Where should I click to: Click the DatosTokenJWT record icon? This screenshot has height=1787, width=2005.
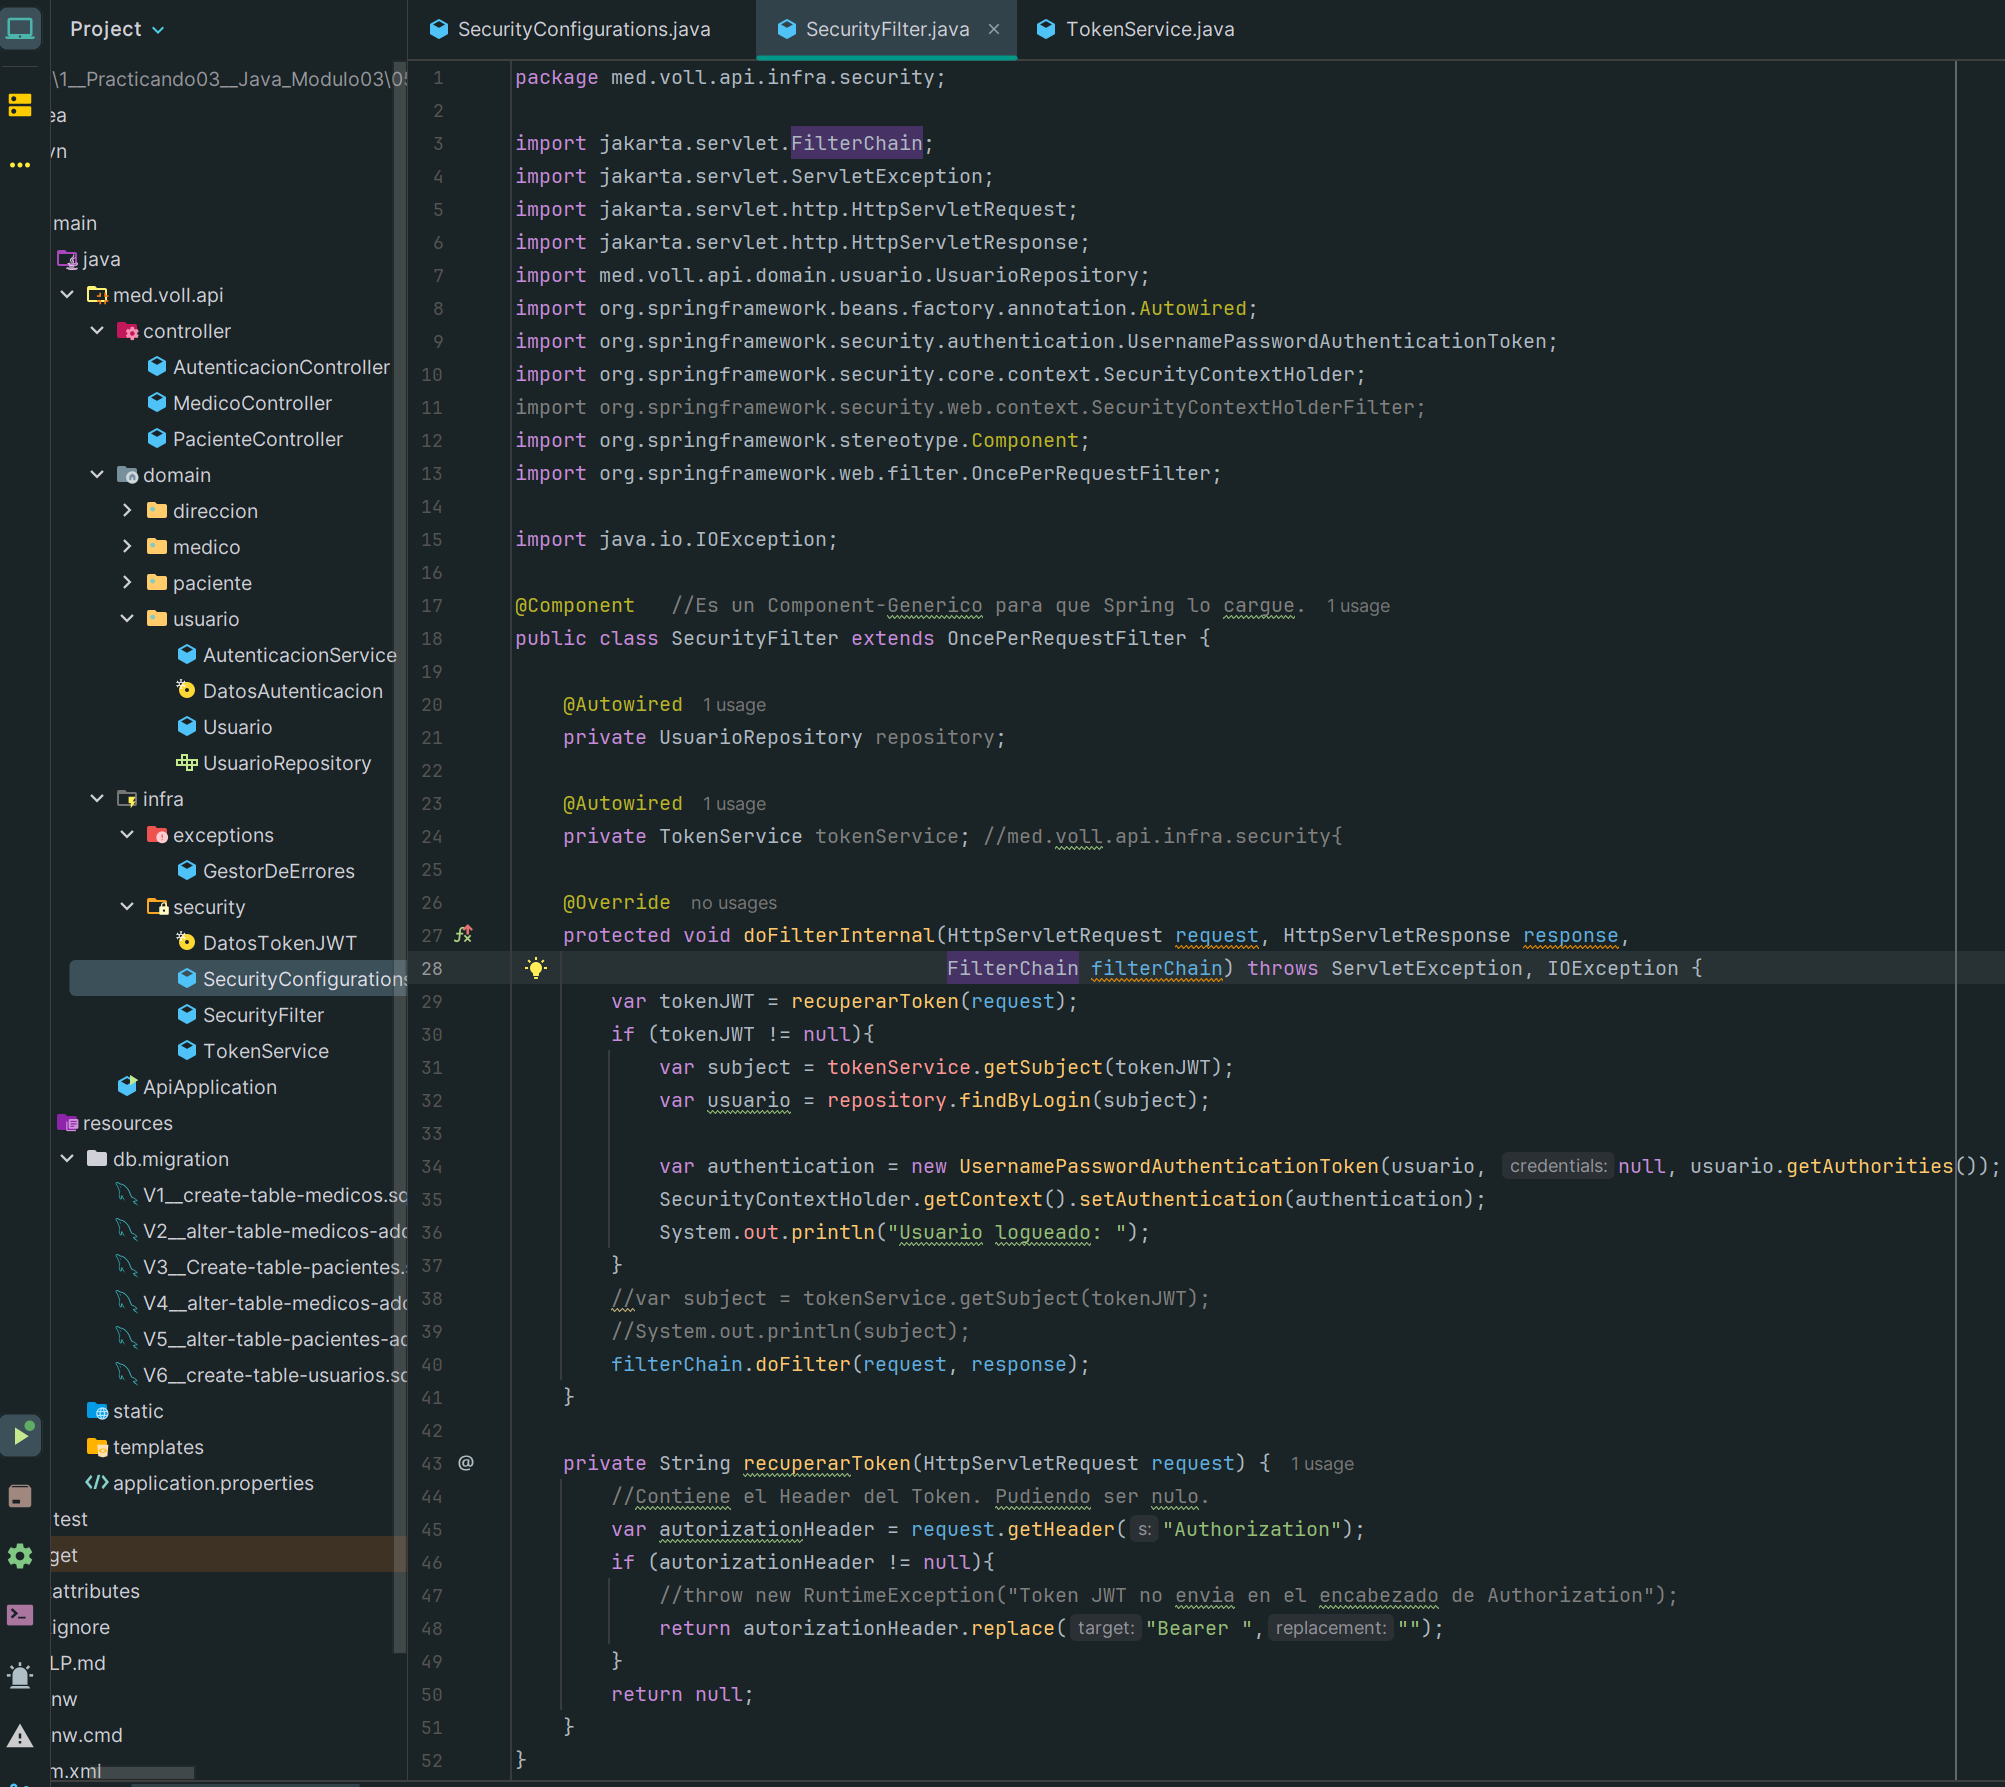(186, 942)
